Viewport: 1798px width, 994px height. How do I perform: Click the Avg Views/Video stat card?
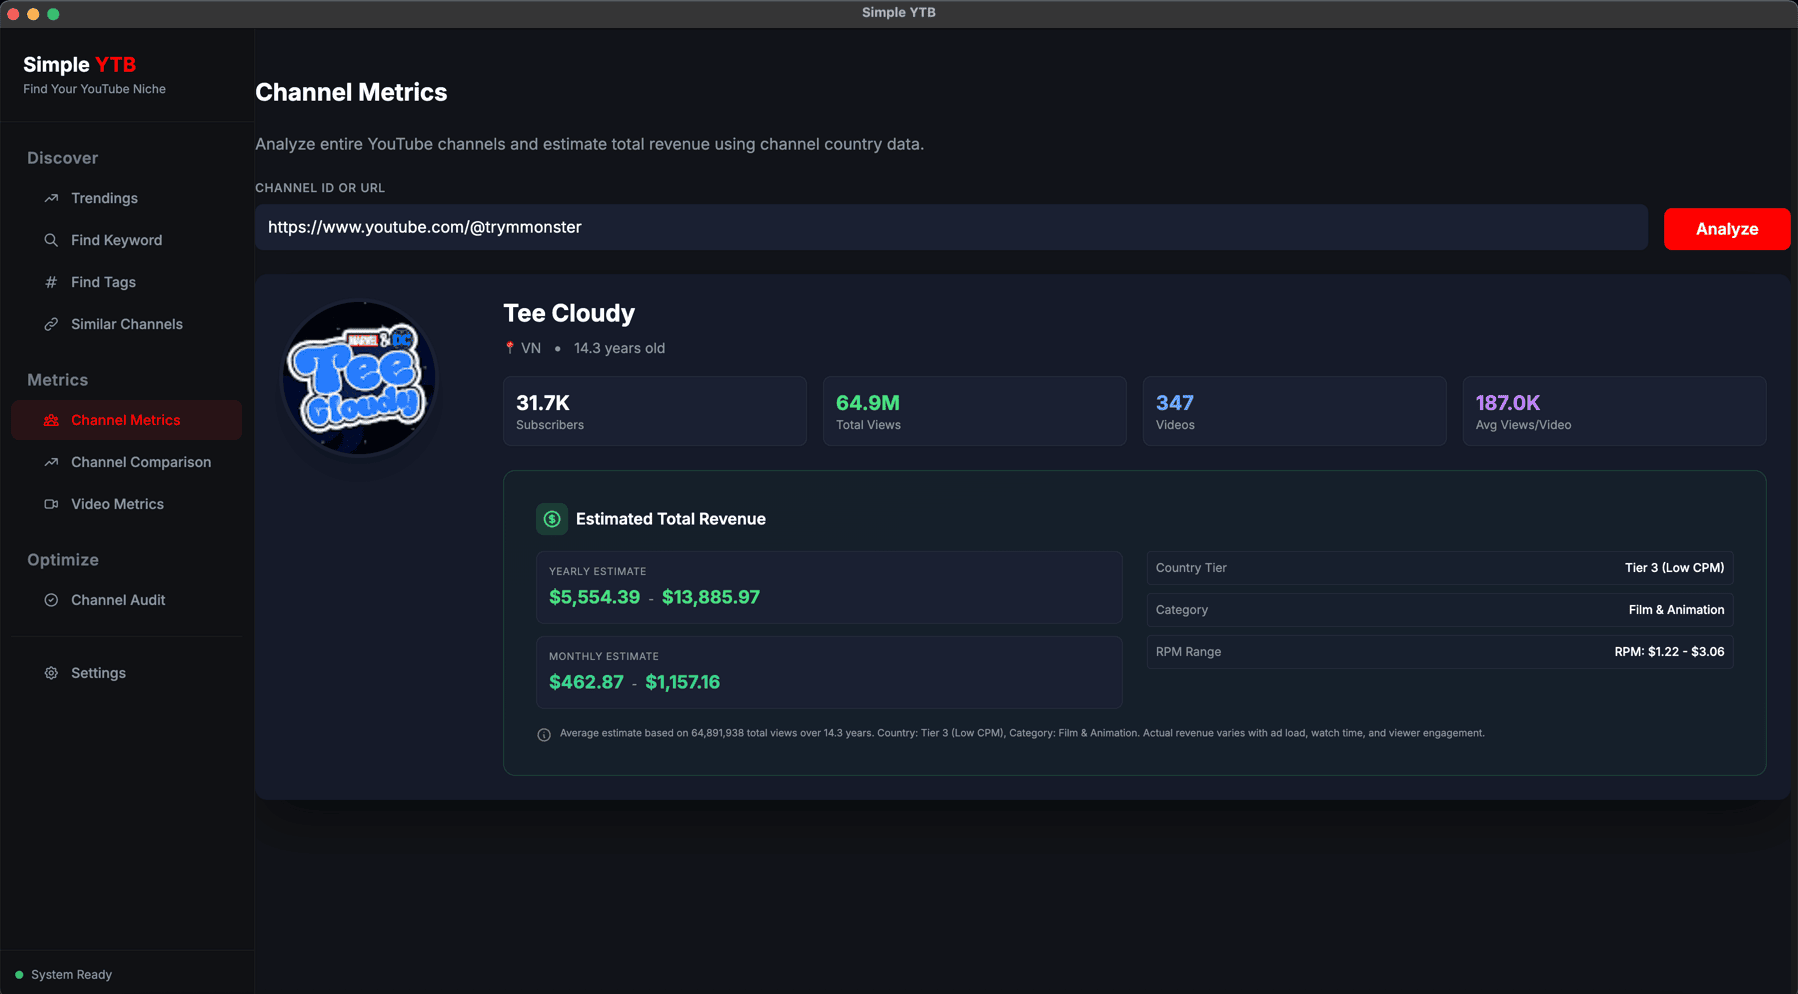coord(1613,411)
